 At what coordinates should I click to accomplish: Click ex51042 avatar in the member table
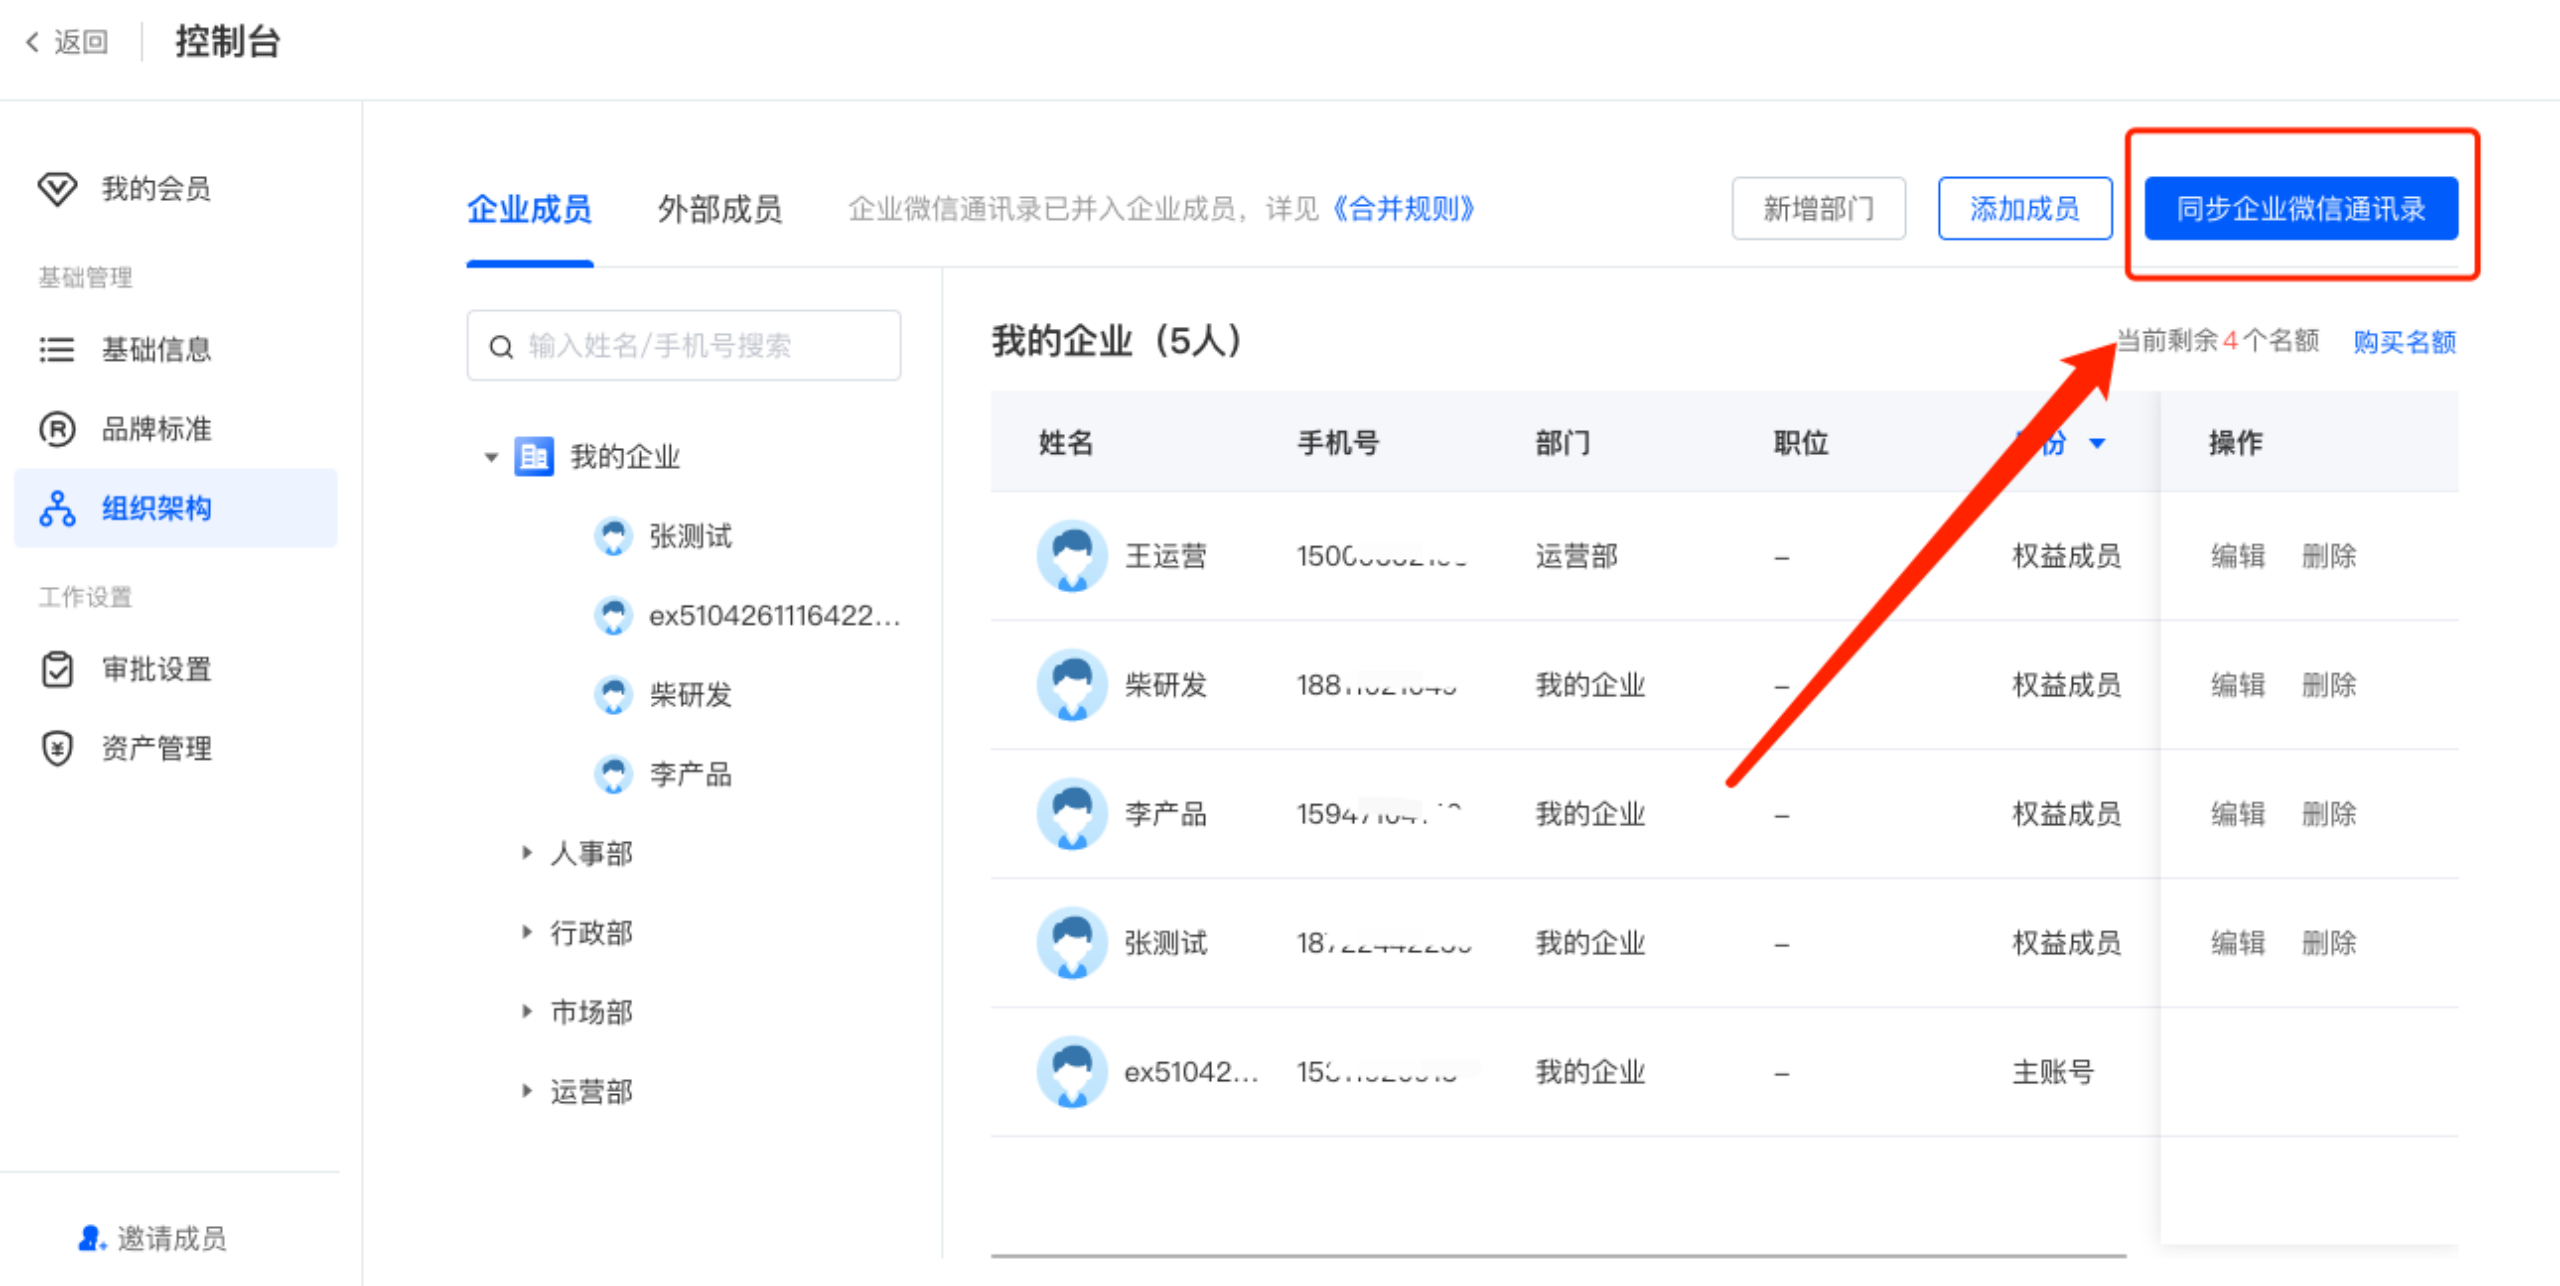point(1072,1071)
